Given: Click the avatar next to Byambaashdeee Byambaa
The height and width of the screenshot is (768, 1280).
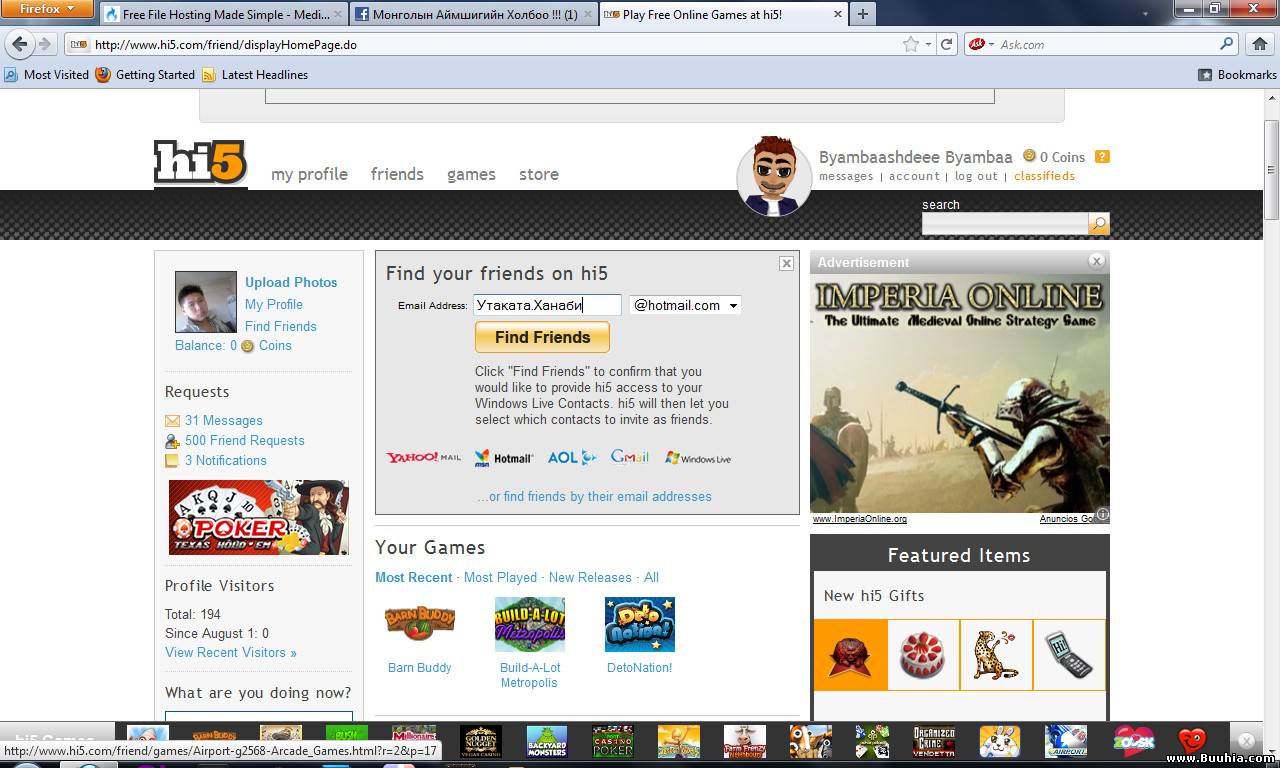Looking at the screenshot, I should [773, 177].
